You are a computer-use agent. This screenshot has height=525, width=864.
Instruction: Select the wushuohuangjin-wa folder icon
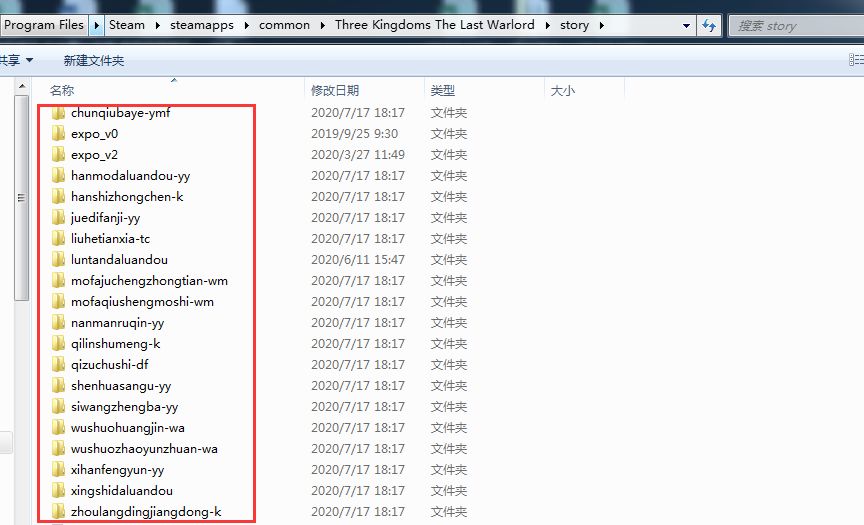(58, 427)
